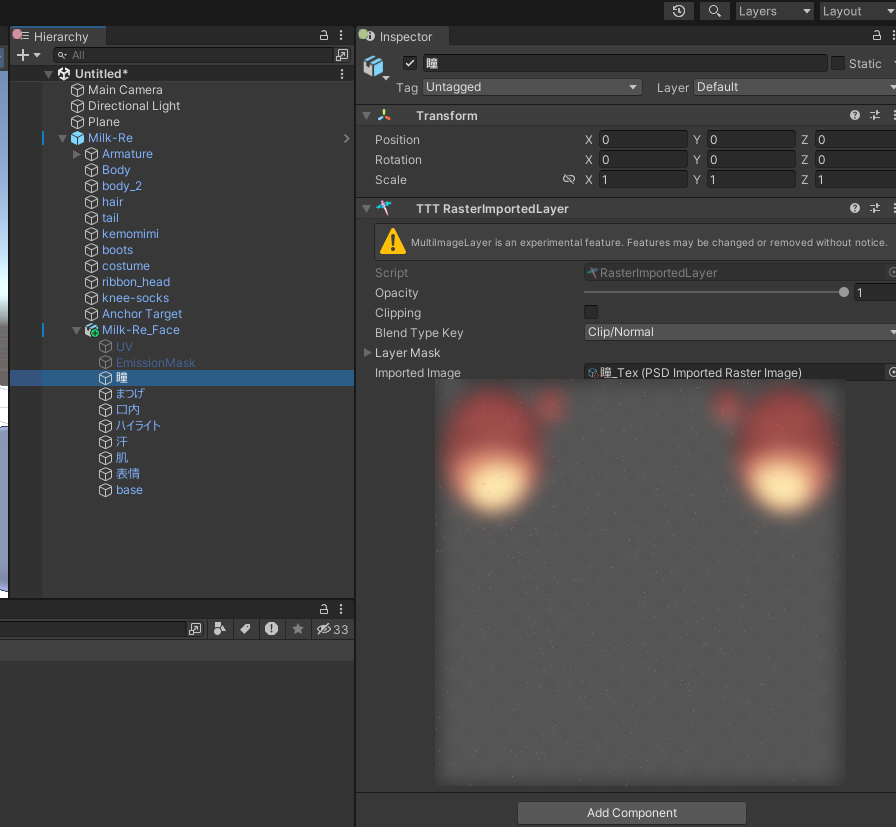Open TTT RasterImportedLayer help icon
896x827 pixels.
(855, 209)
